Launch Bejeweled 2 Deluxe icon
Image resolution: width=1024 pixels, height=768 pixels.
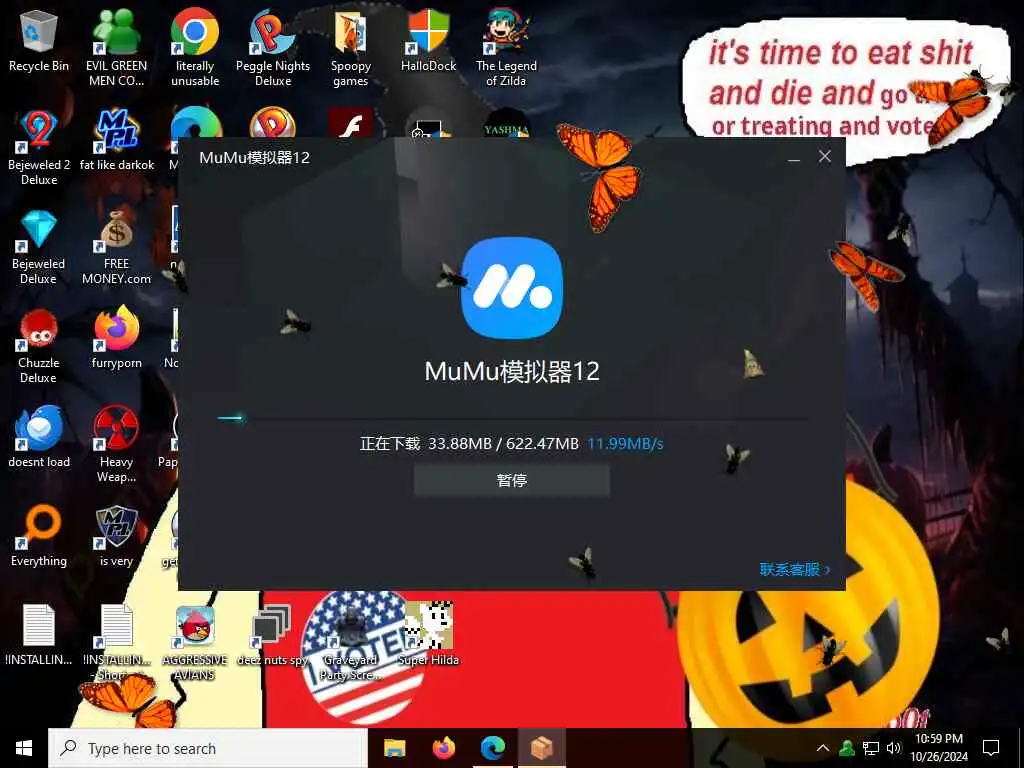click(x=39, y=146)
